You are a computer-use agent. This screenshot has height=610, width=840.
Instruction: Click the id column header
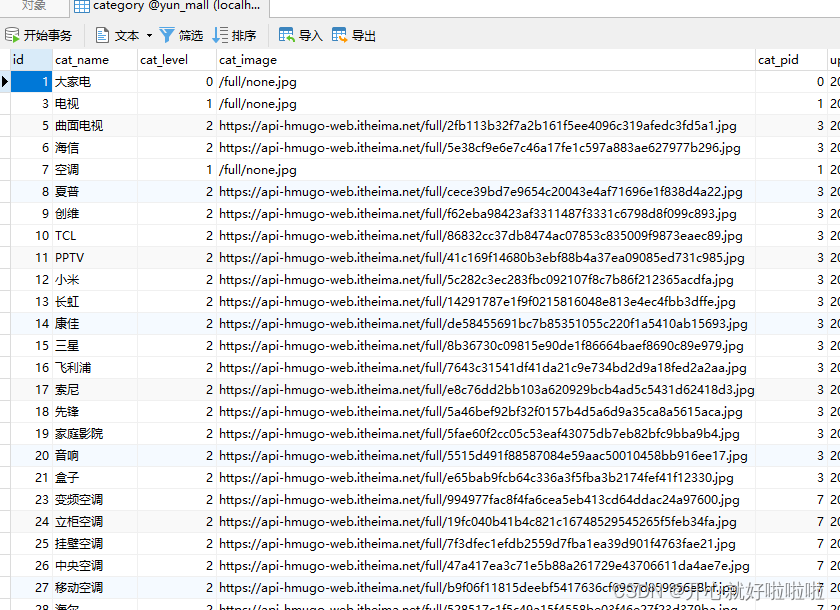pyautogui.click(x=31, y=59)
